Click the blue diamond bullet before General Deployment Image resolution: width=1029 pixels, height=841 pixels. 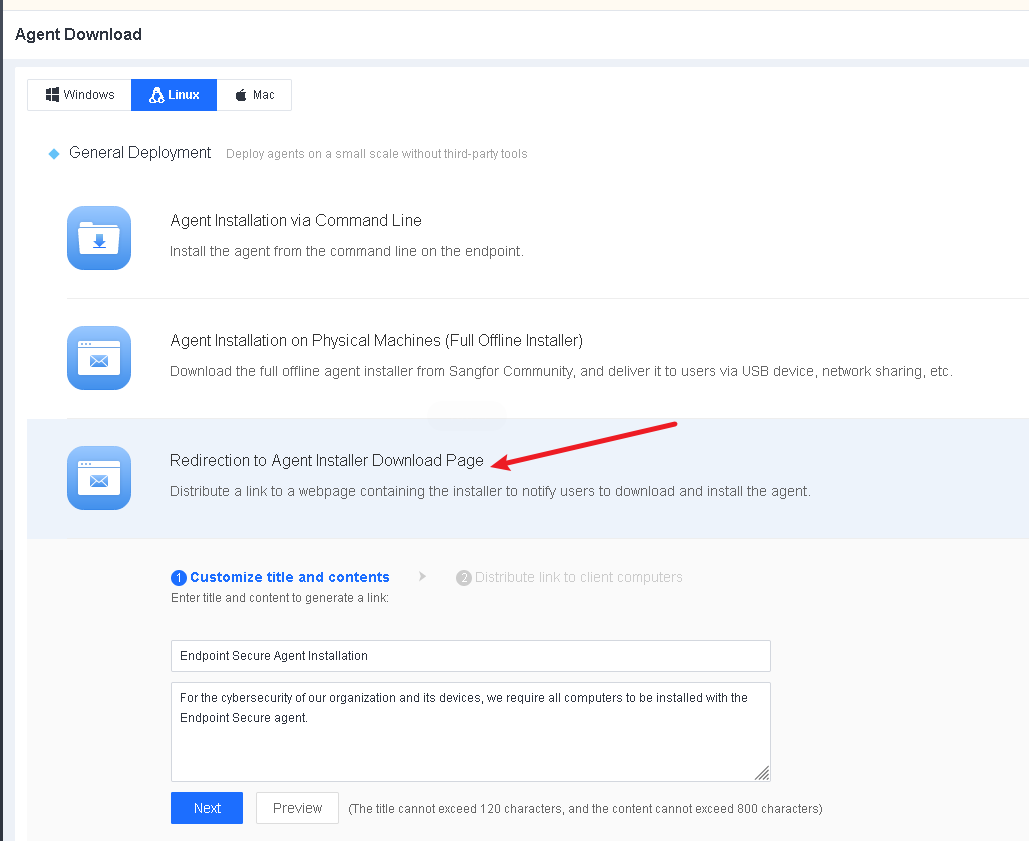pyautogui.click(x=54, y=154)
